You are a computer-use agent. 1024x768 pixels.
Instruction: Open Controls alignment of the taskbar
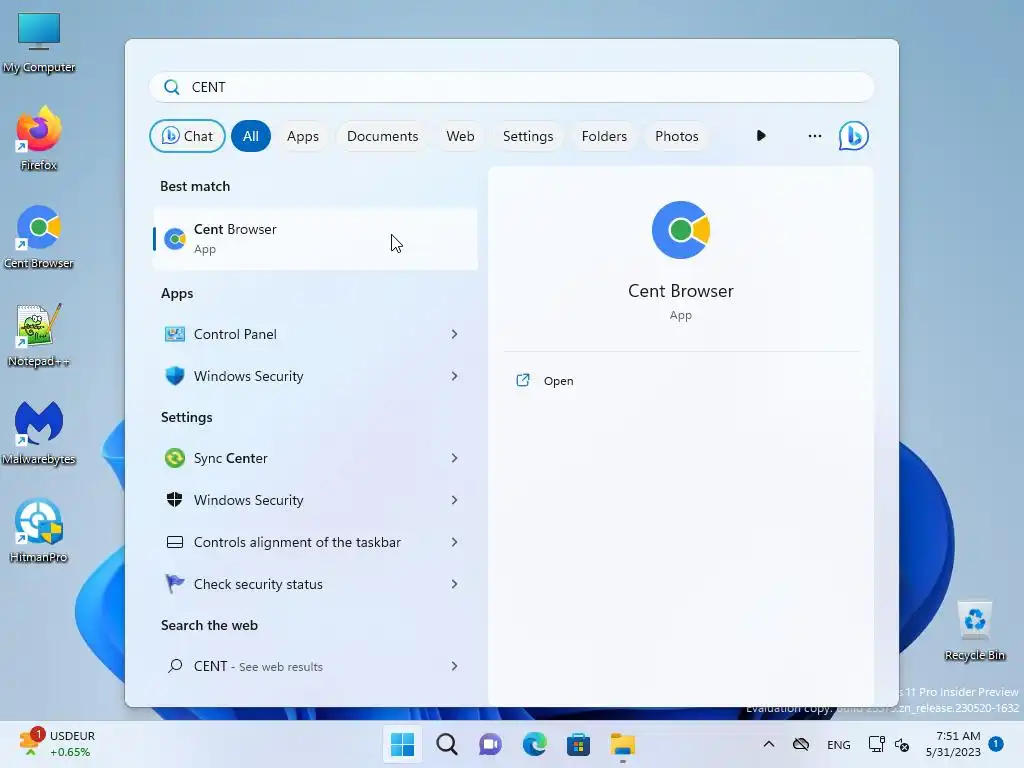315,542
